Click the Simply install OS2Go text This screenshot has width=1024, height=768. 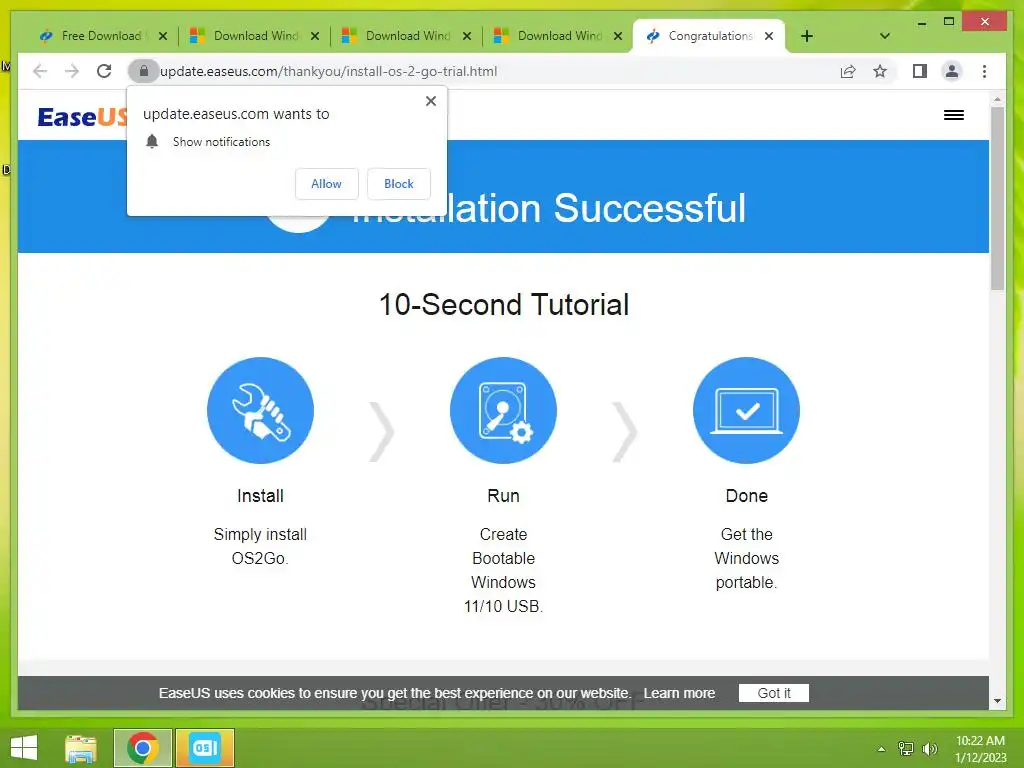click(x=261, y=546)
